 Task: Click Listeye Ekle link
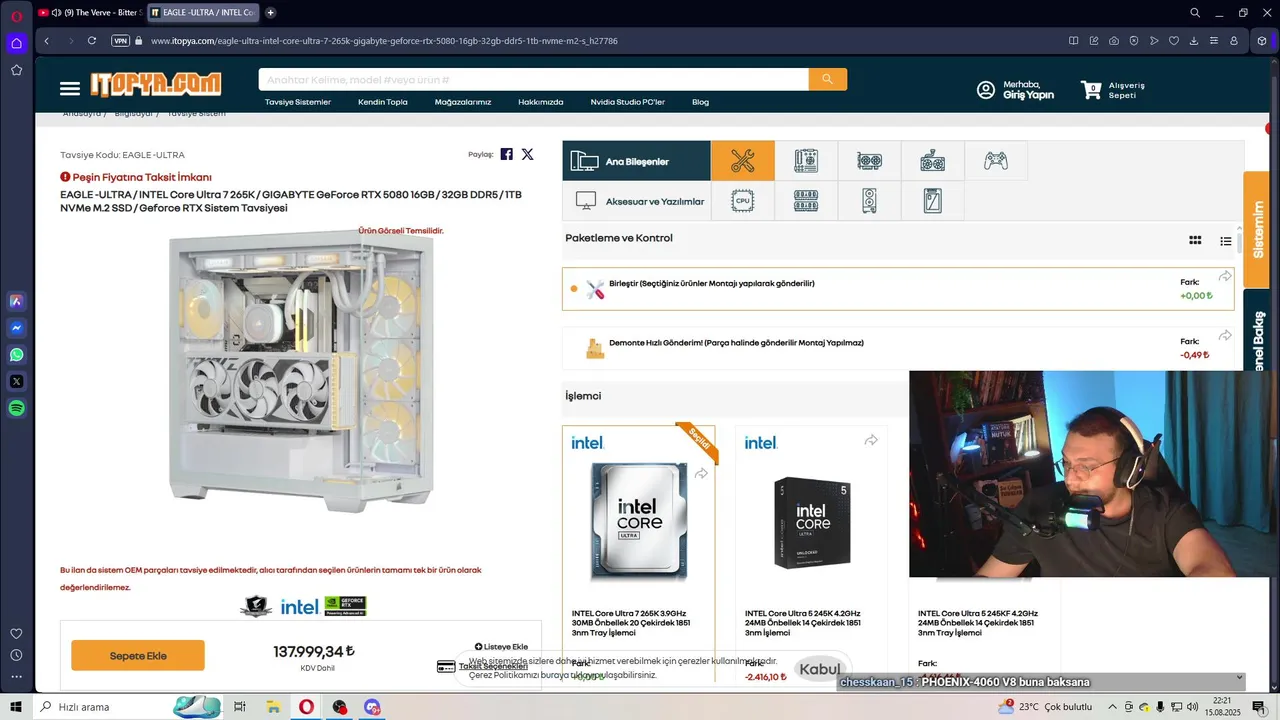501,647
